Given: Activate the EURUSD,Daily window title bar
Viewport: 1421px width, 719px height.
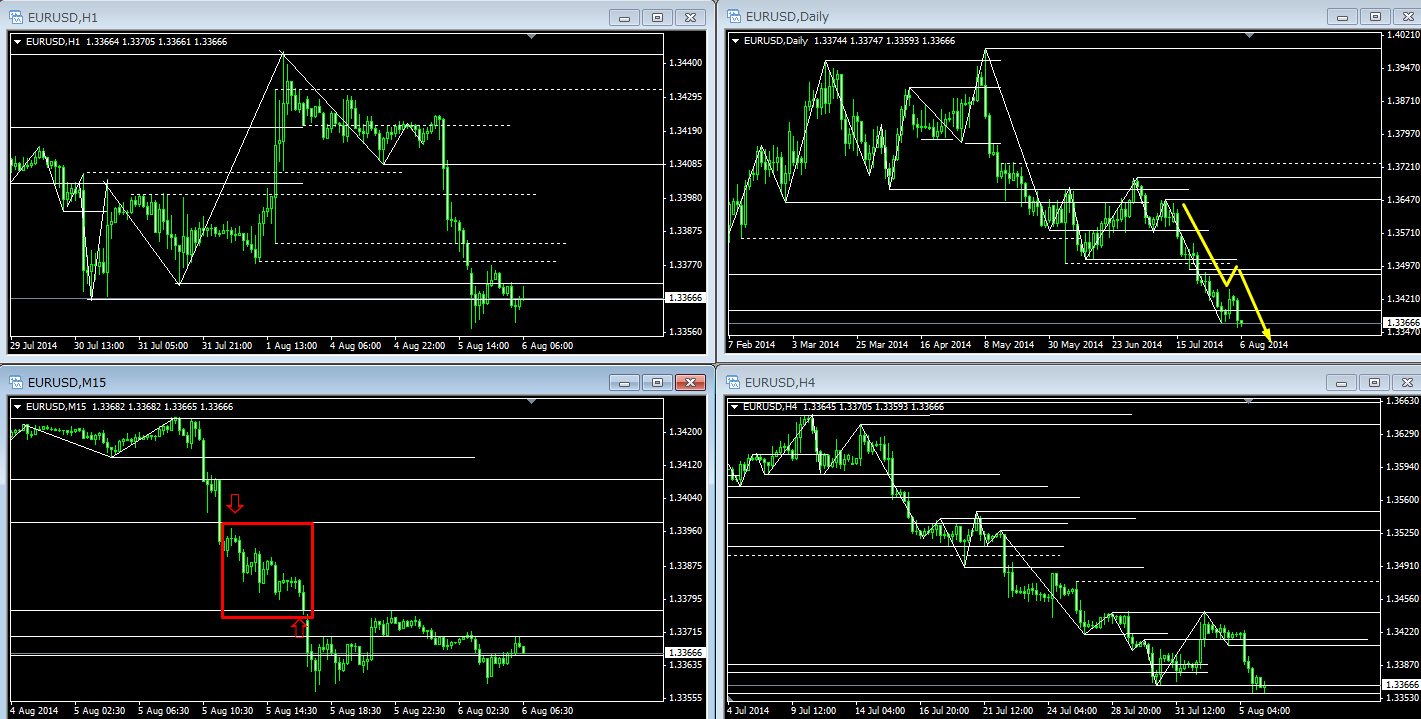Looking at the screenshot, I should 1000,17.
